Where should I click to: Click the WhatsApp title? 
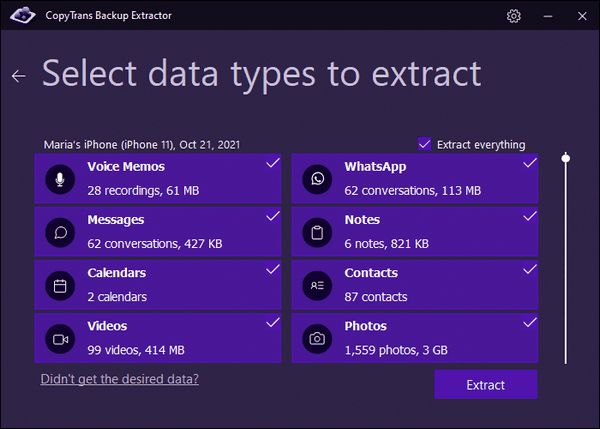tap(375, 167)
